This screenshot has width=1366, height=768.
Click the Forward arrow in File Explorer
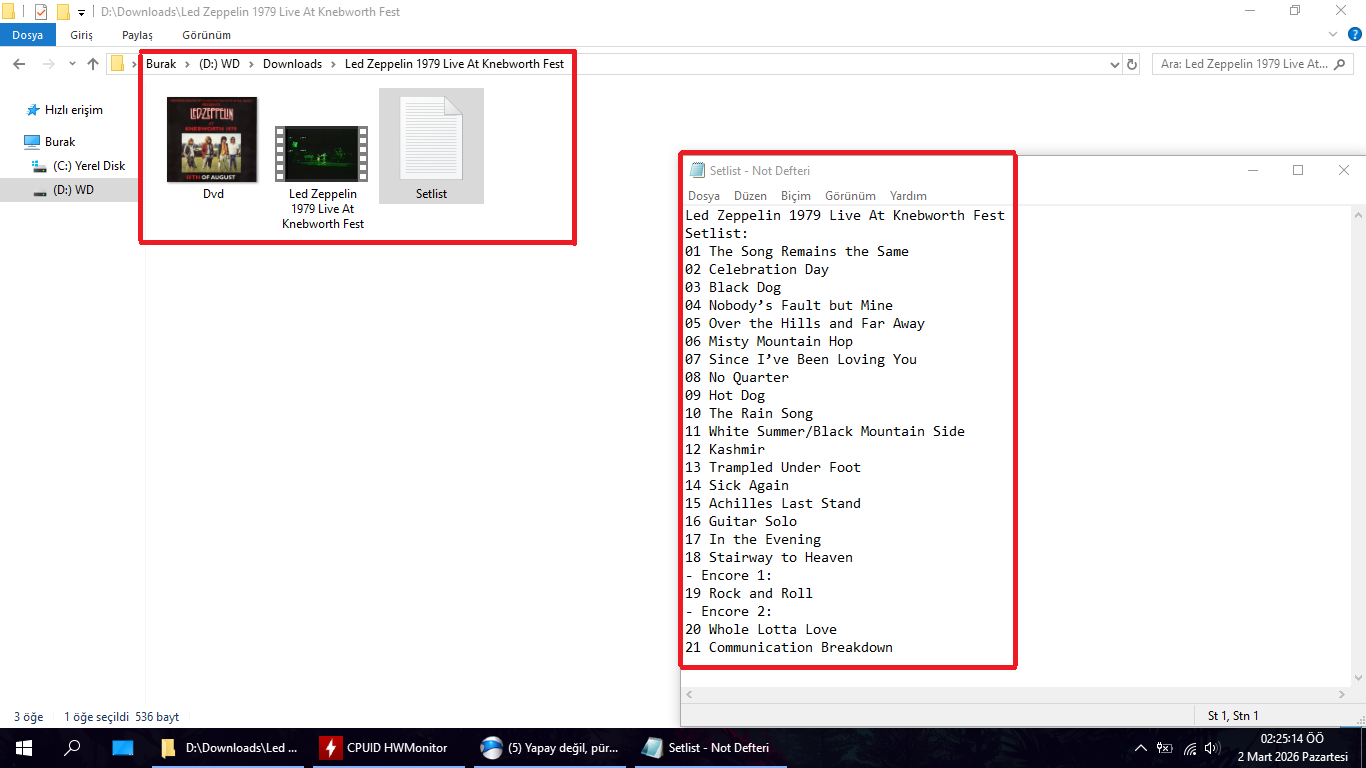(x=48, y=64)
